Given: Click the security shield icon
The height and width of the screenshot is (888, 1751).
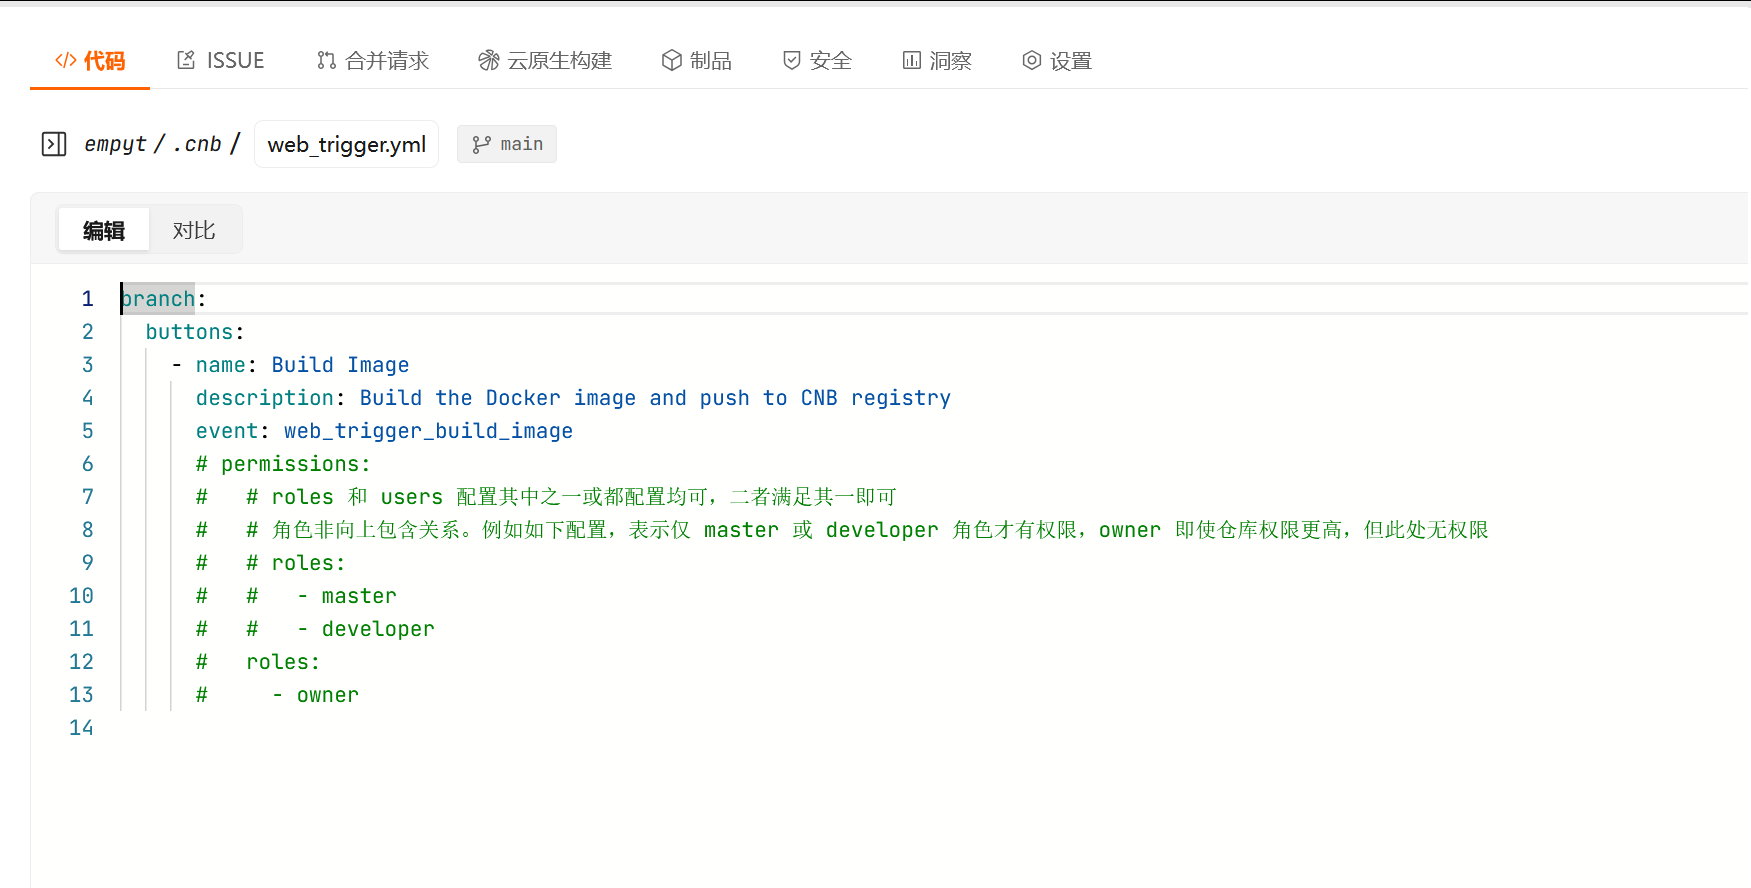Looking at the screenshot, I should pos(792,60).
